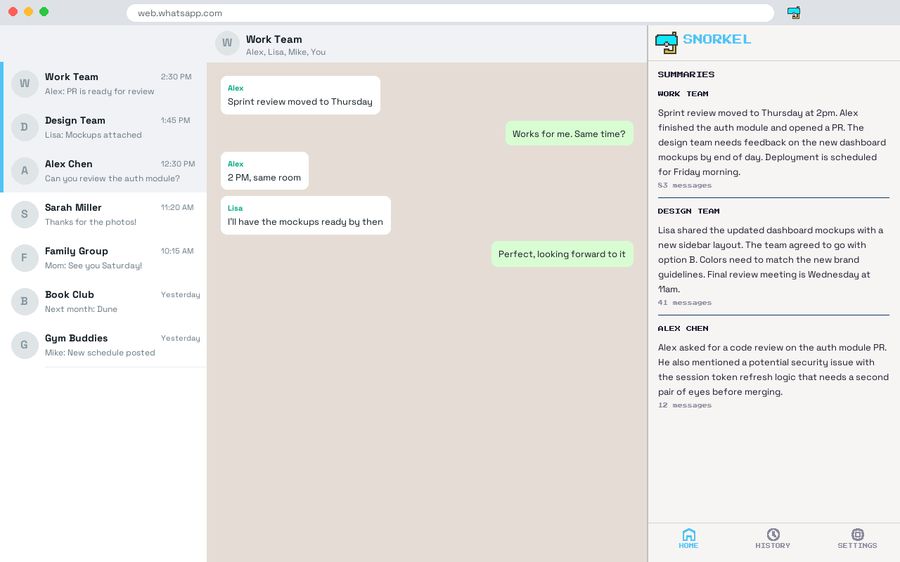Image resolution: width=900 pixels, height=562 pixels.
Task: Click the Design Team summary paragraph
Action: click(770, 259)
